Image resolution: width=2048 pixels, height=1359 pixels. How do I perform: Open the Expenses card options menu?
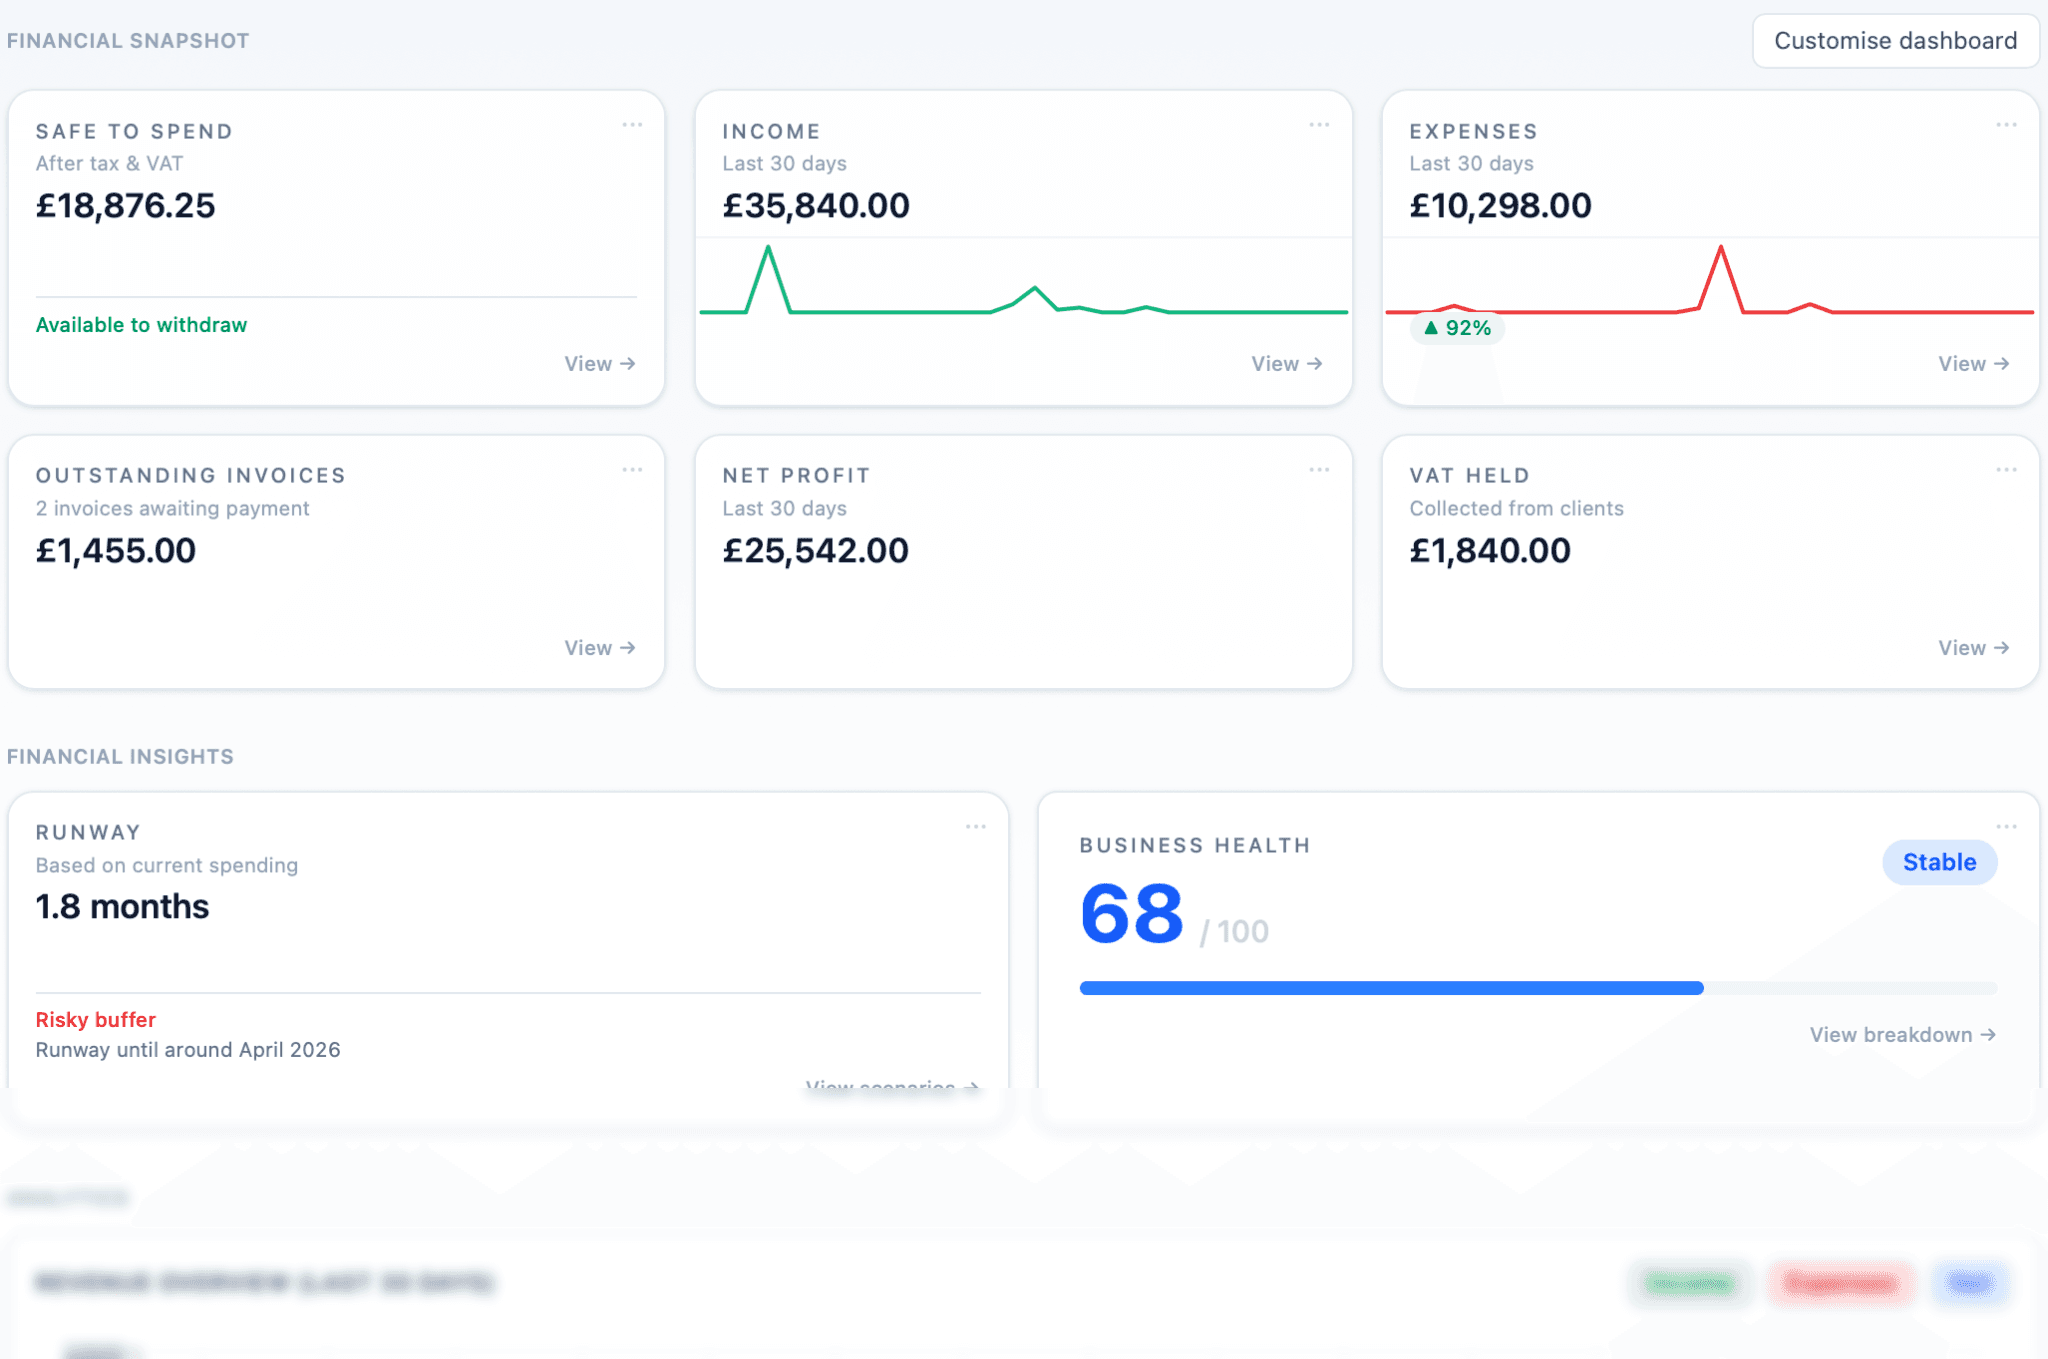point(2007,124)
